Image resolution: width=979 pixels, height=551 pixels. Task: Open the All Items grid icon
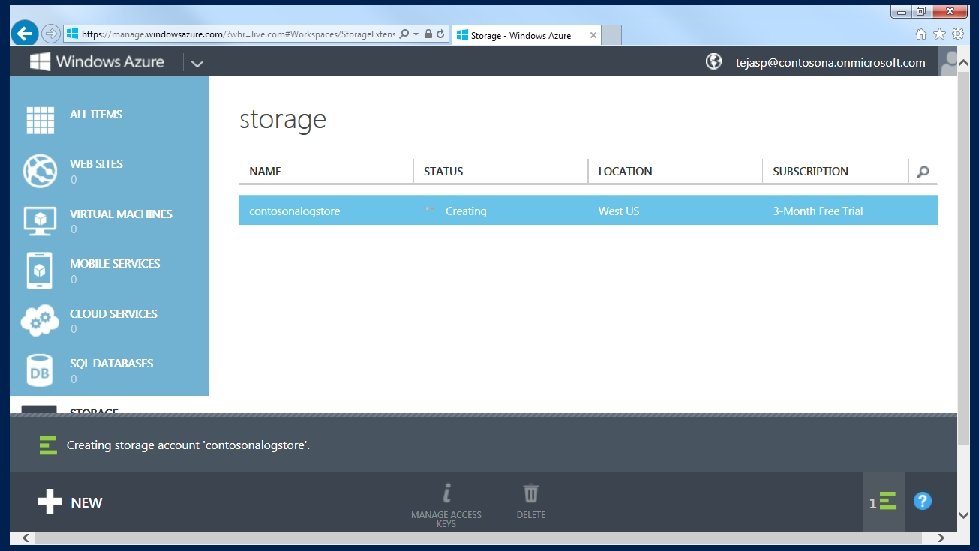[x=40, y=120]
